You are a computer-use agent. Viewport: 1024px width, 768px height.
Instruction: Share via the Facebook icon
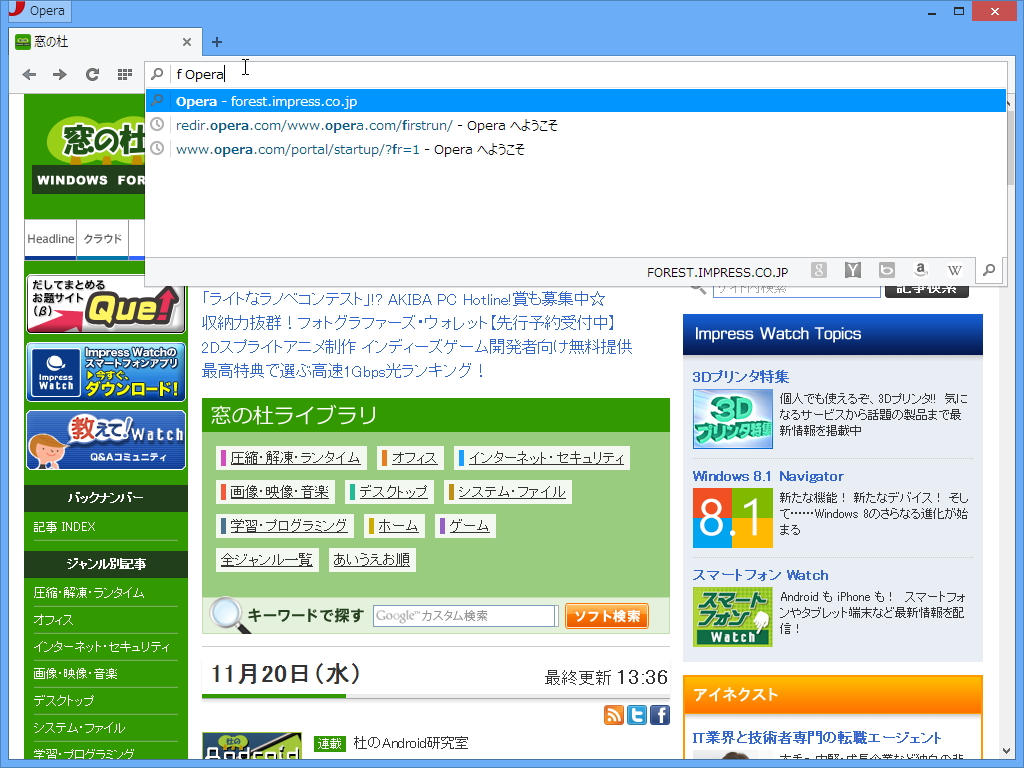pyautogui.click(x=659, y=714)
